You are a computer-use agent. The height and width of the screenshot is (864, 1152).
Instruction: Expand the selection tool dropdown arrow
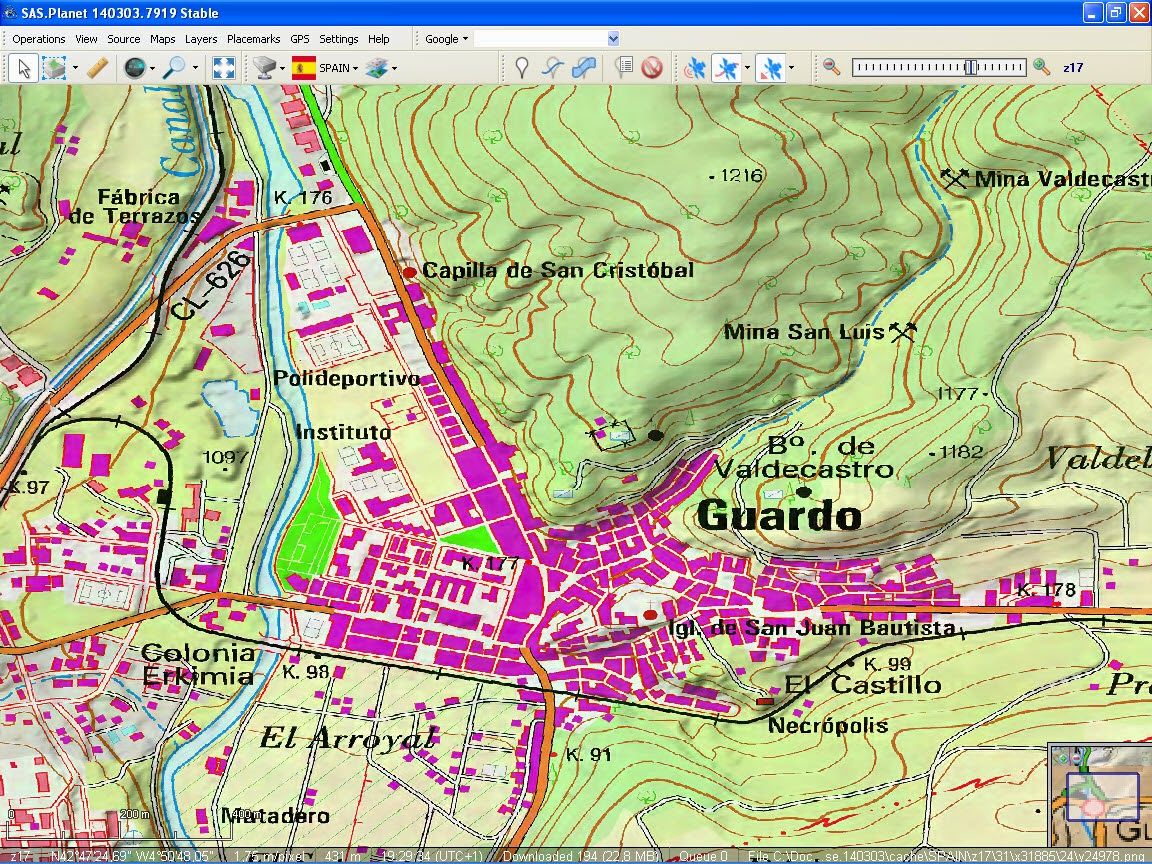click(x=75, y=68)
